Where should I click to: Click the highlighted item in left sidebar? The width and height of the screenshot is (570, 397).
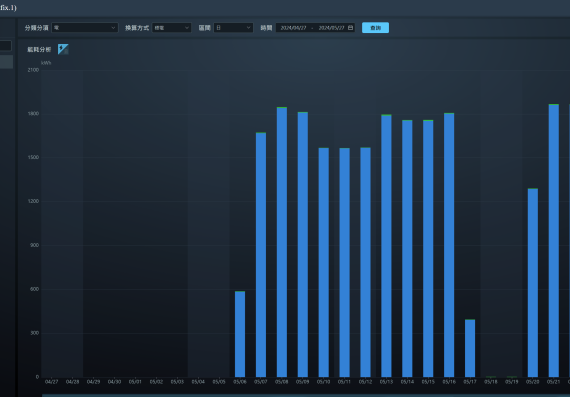point(6,62)
